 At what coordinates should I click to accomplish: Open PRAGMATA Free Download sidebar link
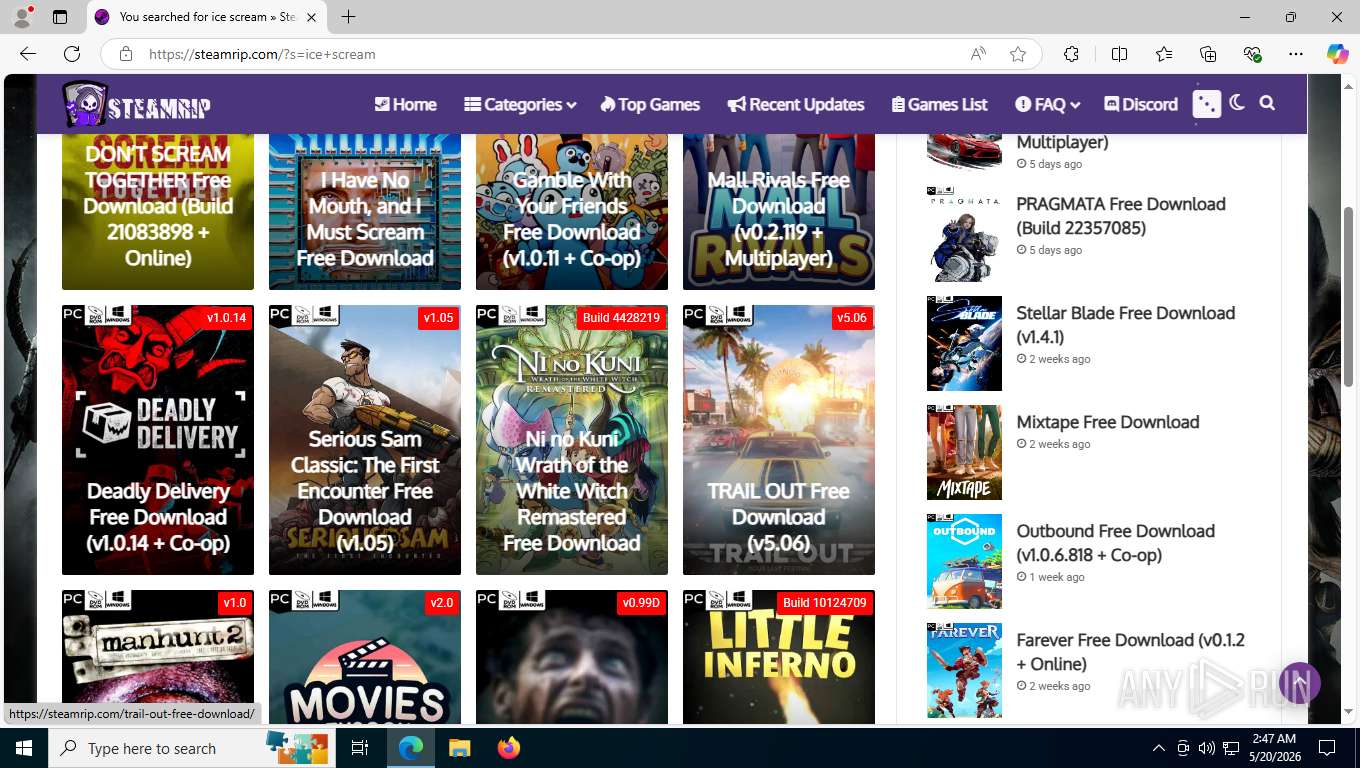1121,216
